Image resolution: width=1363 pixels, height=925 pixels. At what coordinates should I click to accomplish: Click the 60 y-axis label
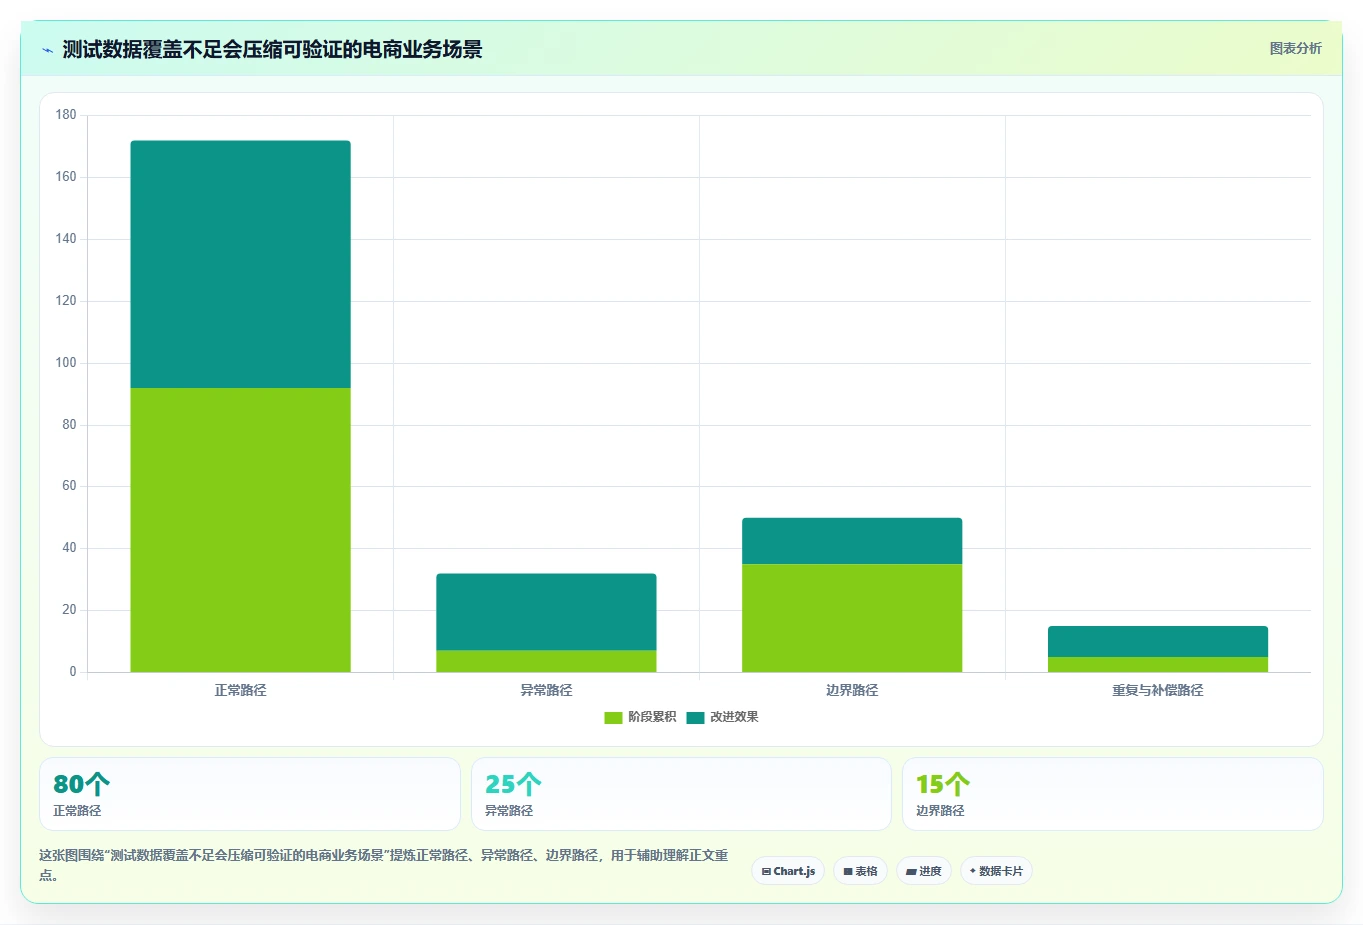click(69, 486)
